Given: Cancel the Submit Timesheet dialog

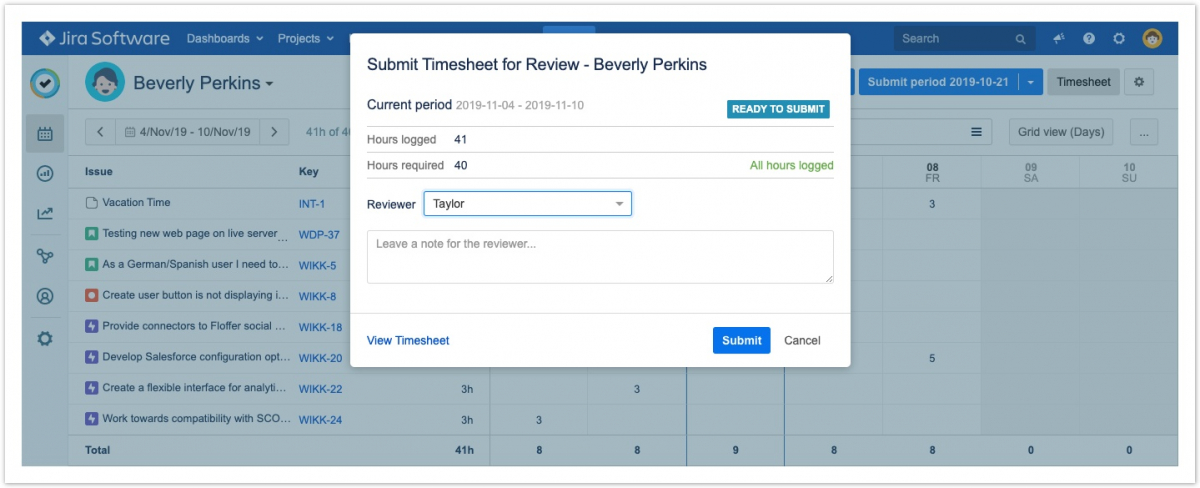Looking at the screenshot, I should pyautogui.click(x=802, y=340).
